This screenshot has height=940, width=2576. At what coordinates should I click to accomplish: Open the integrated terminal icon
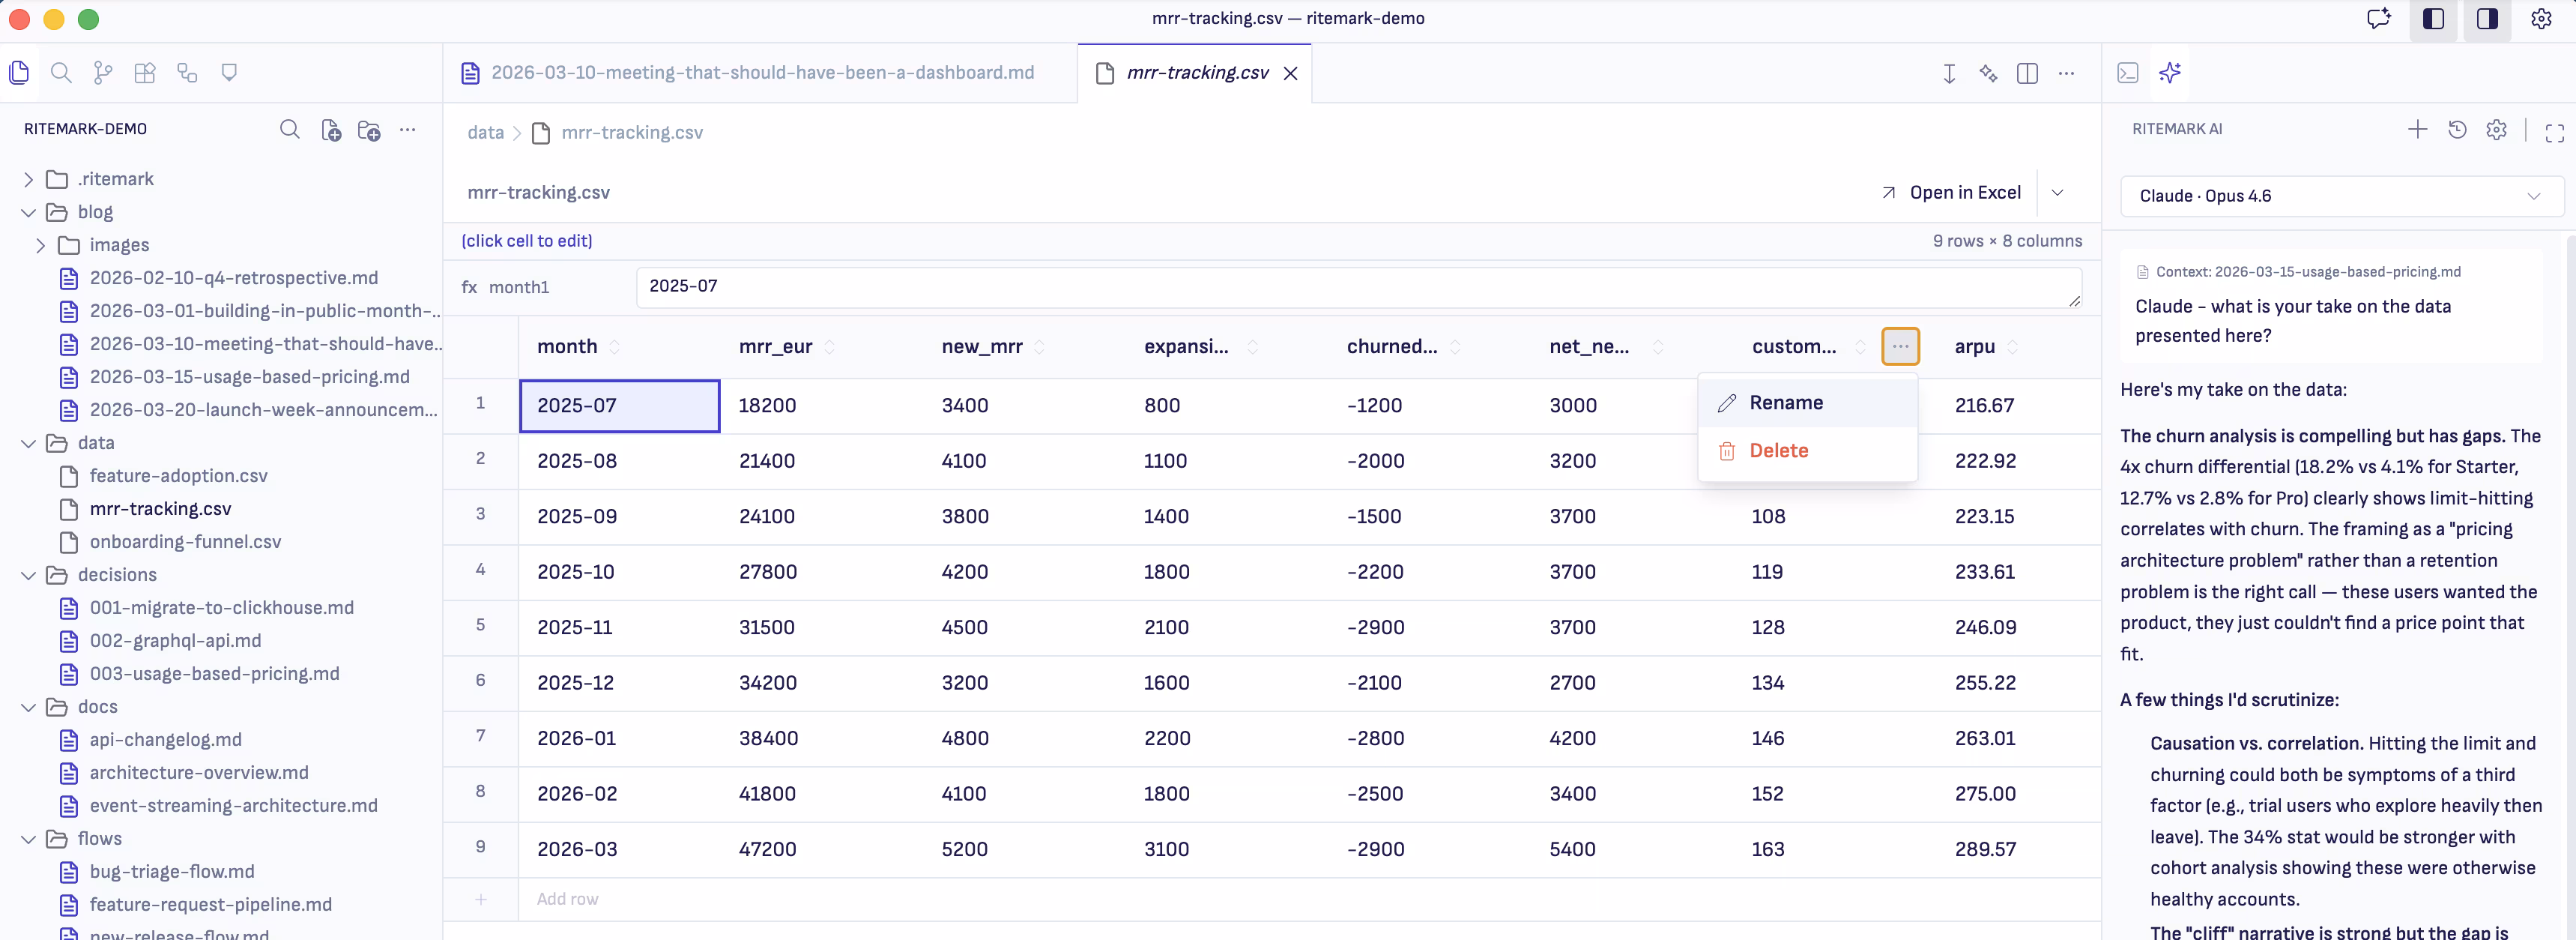(x=2128, y=73)
